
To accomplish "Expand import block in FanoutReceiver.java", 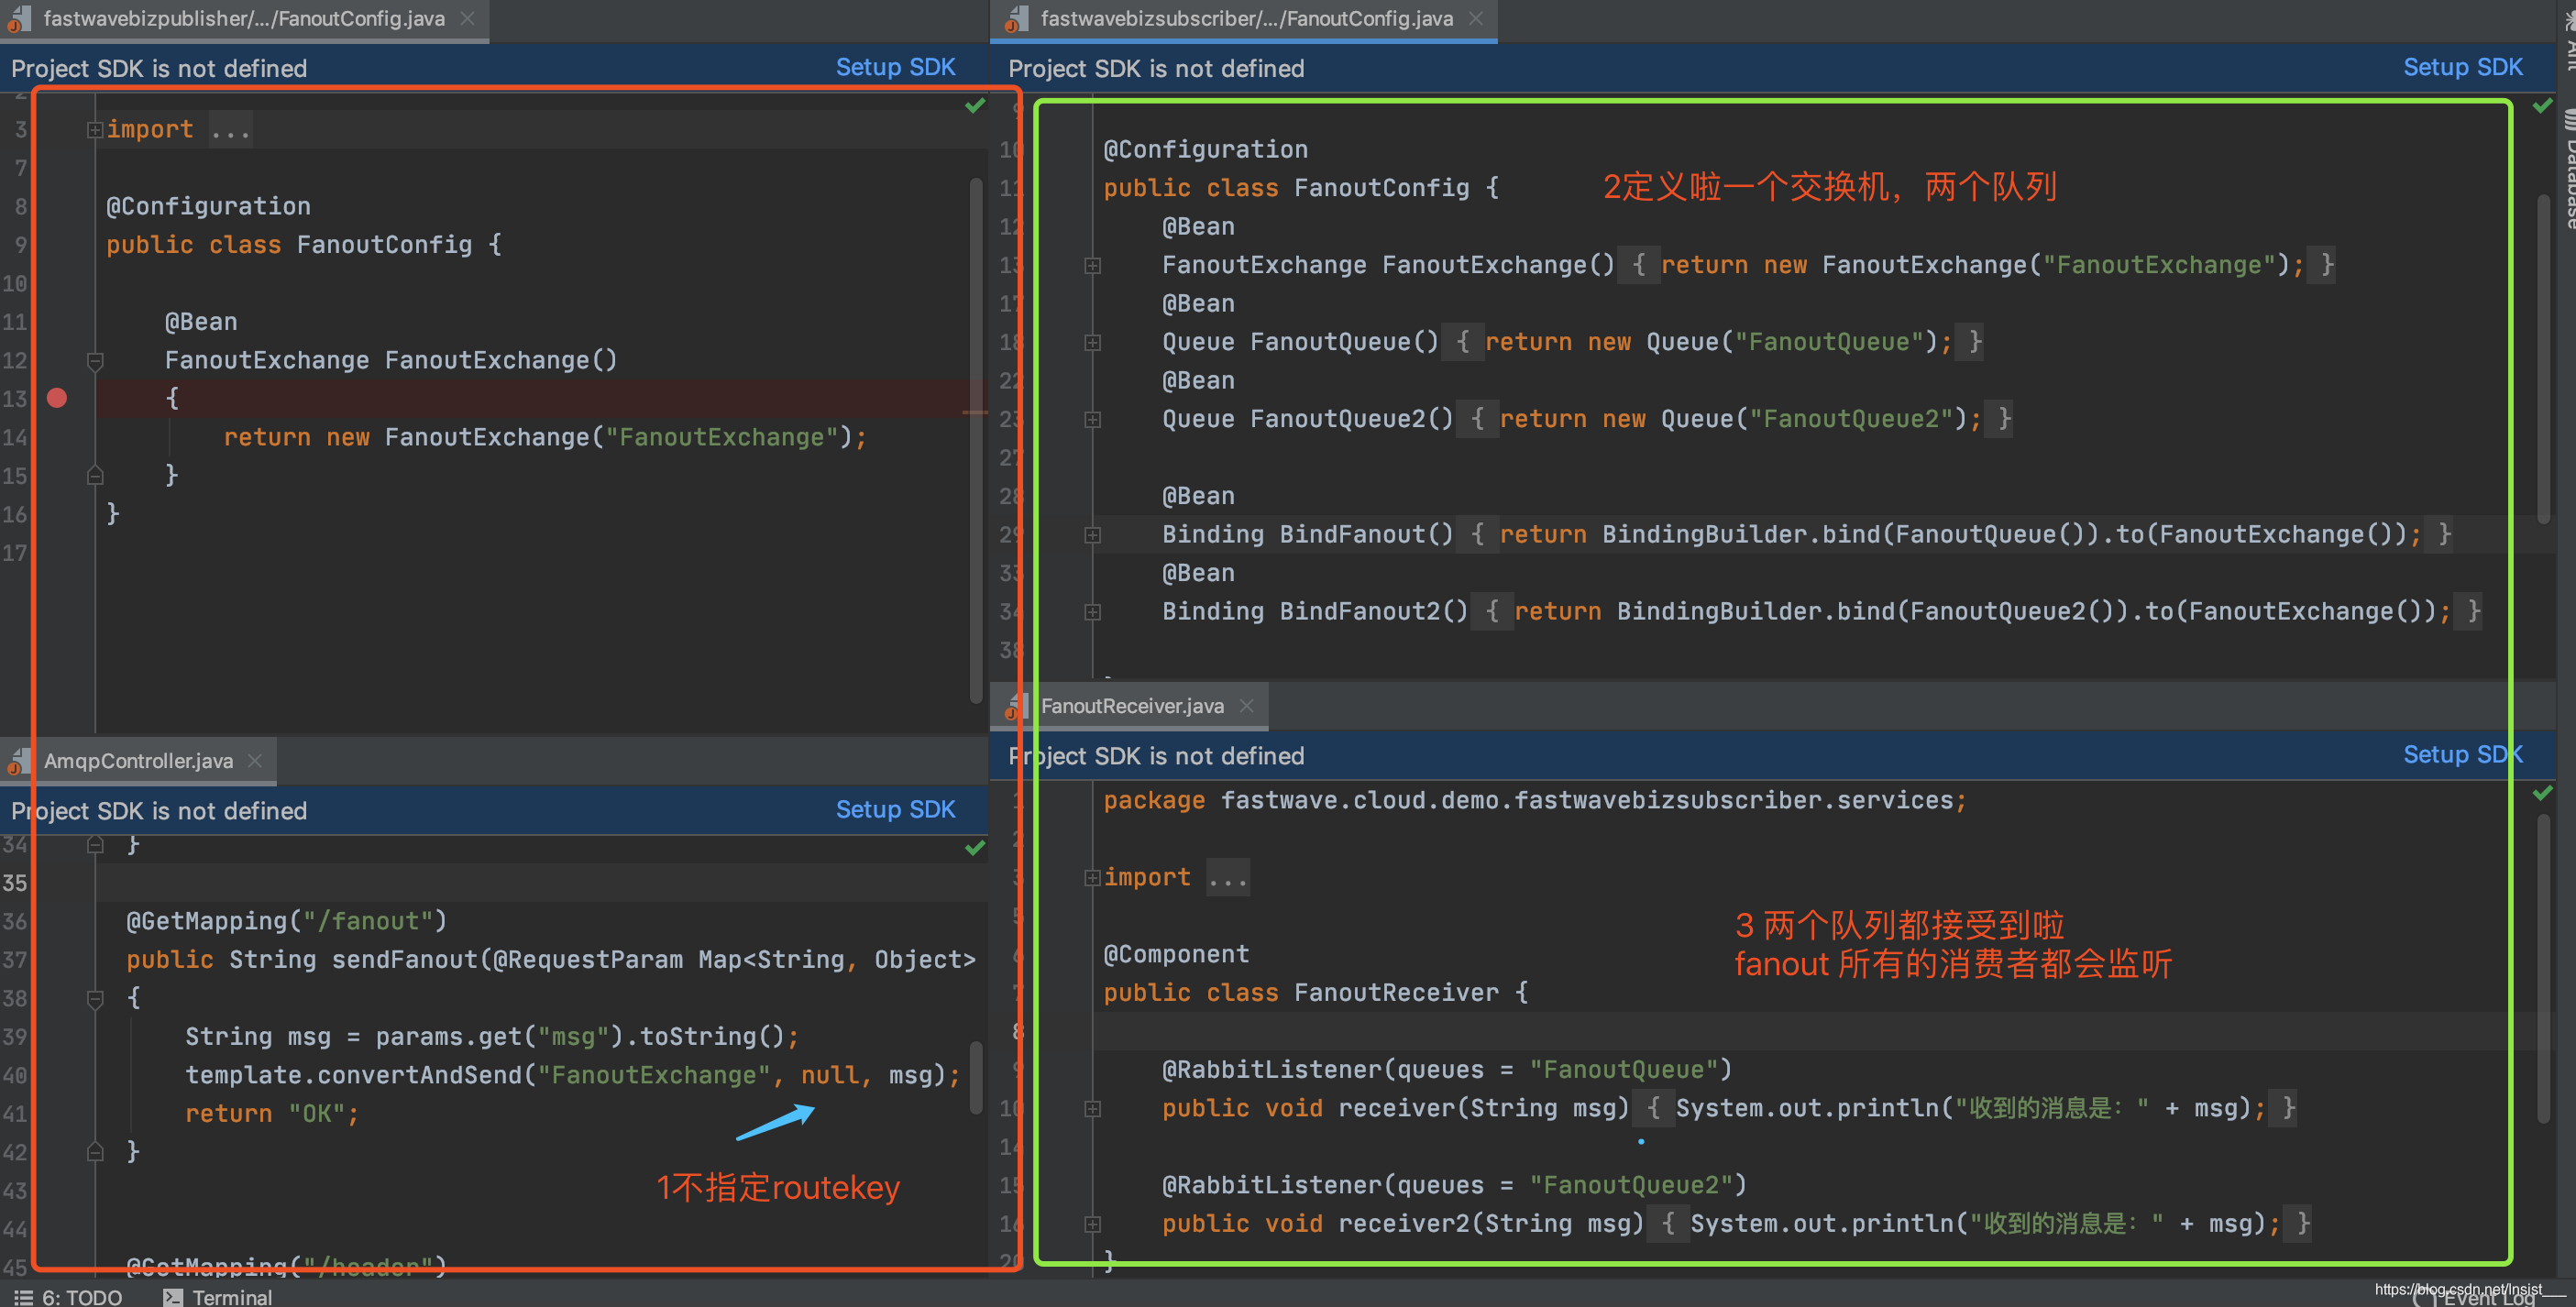I will [x=1093, y=877].
